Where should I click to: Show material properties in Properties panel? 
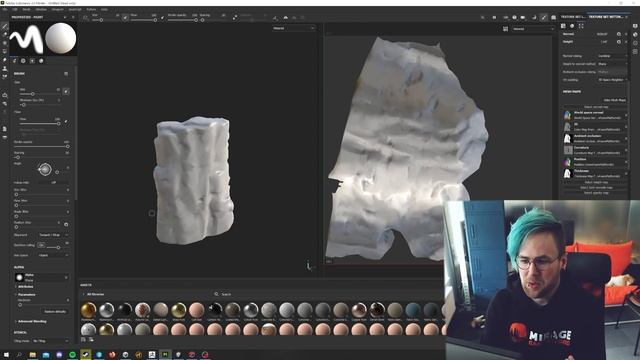pyautogui.click(x=41, y=61)
